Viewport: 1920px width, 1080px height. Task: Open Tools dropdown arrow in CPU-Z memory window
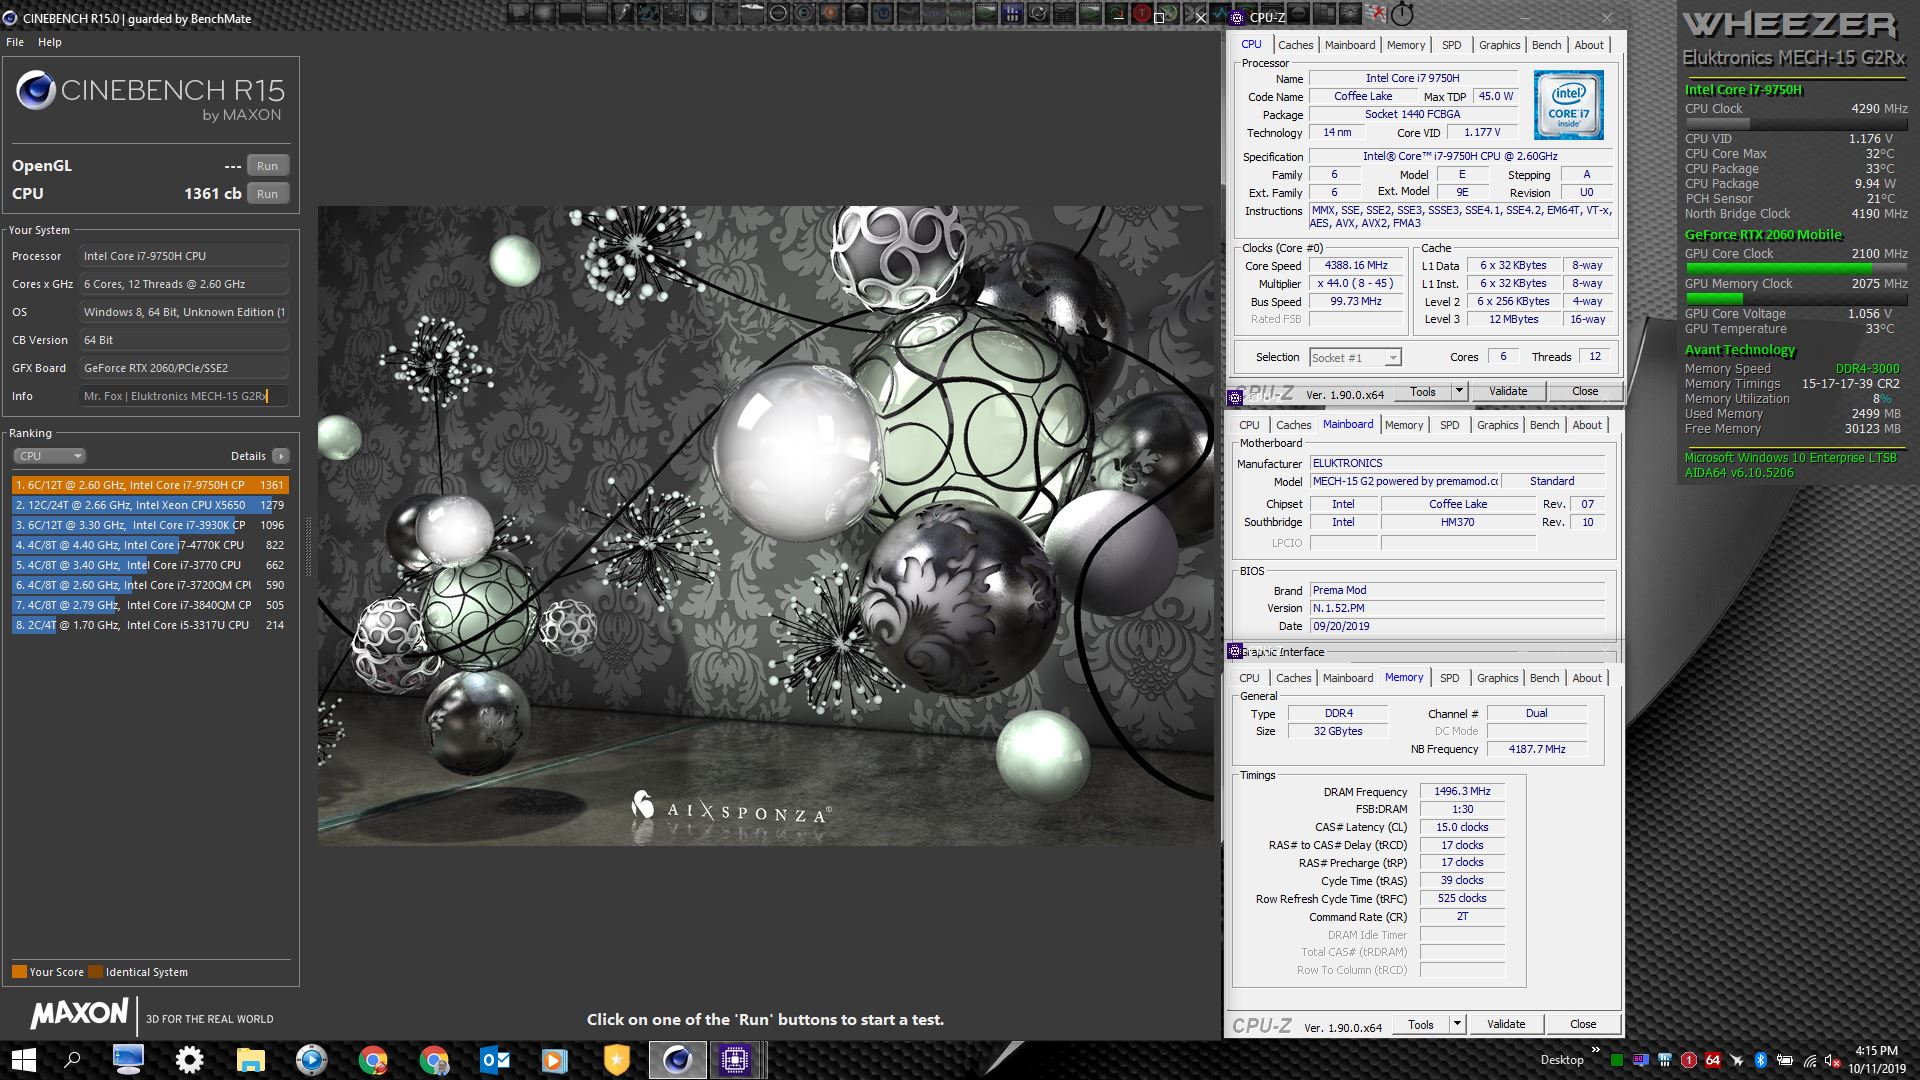click(1457, 1024)
